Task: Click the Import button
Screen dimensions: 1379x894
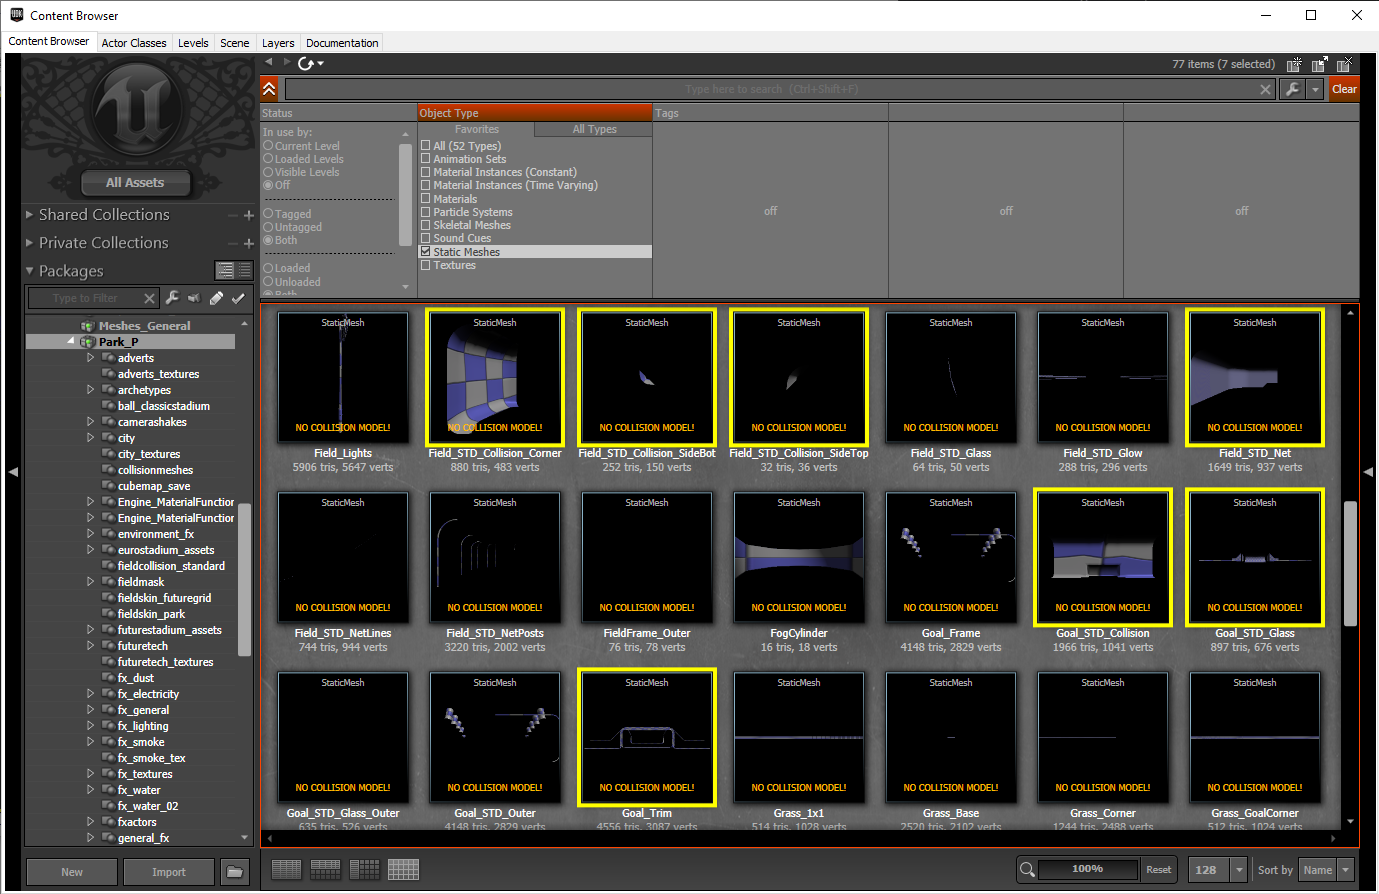Action: pos(168,871)
